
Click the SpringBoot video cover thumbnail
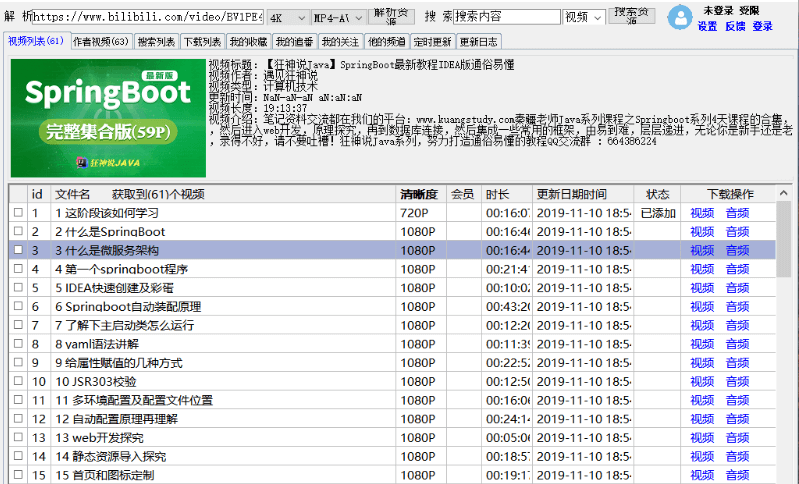coord(108,118)
